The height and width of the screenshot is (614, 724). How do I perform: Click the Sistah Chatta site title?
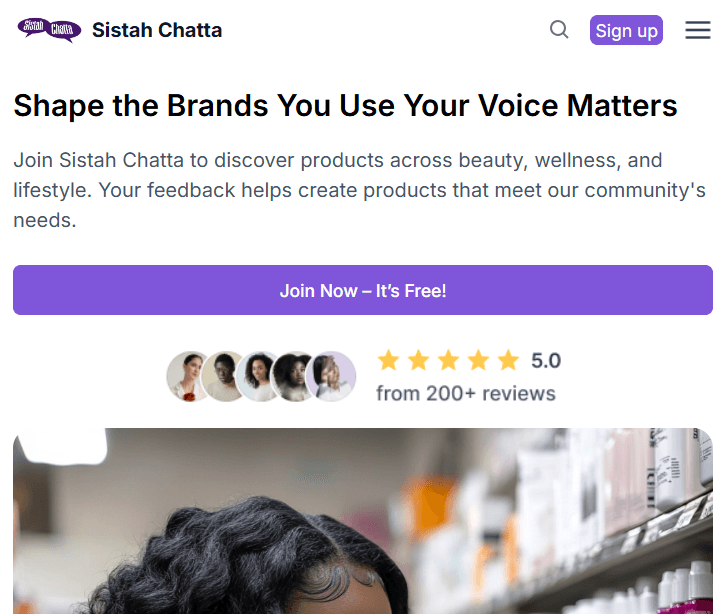(x=157, y=30)
